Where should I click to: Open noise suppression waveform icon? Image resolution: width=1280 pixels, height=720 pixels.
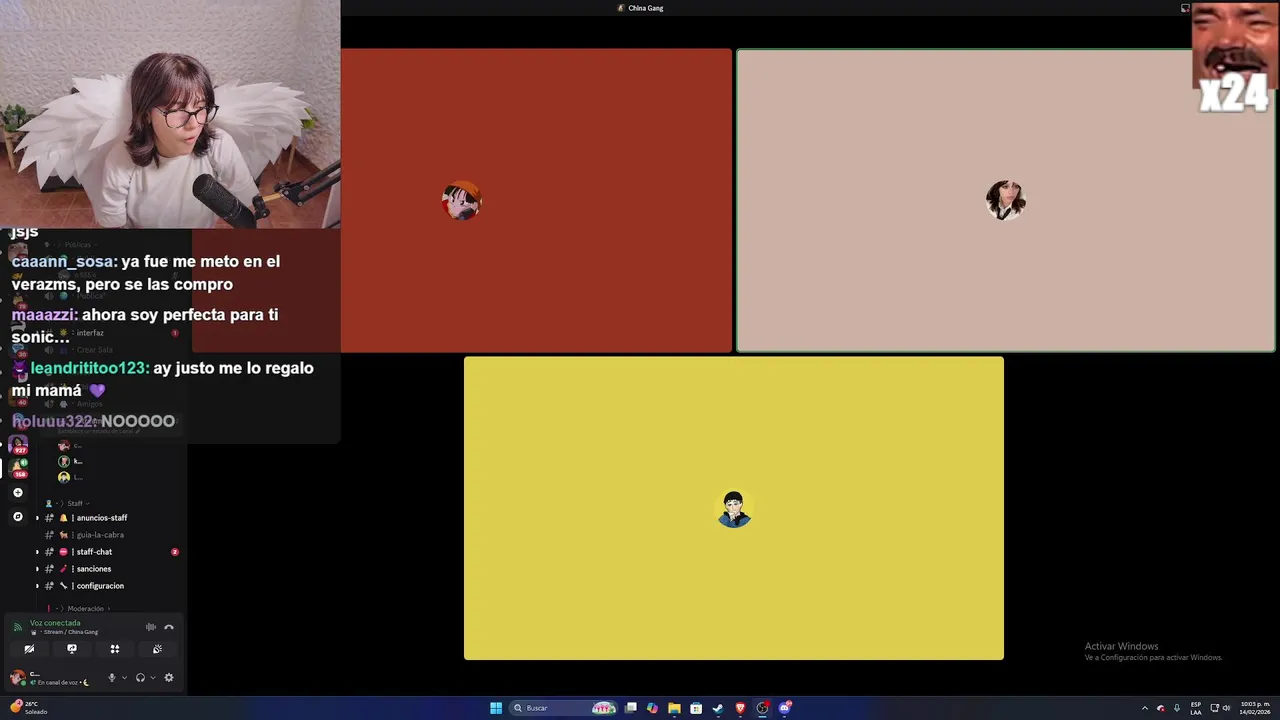[151, 627]
